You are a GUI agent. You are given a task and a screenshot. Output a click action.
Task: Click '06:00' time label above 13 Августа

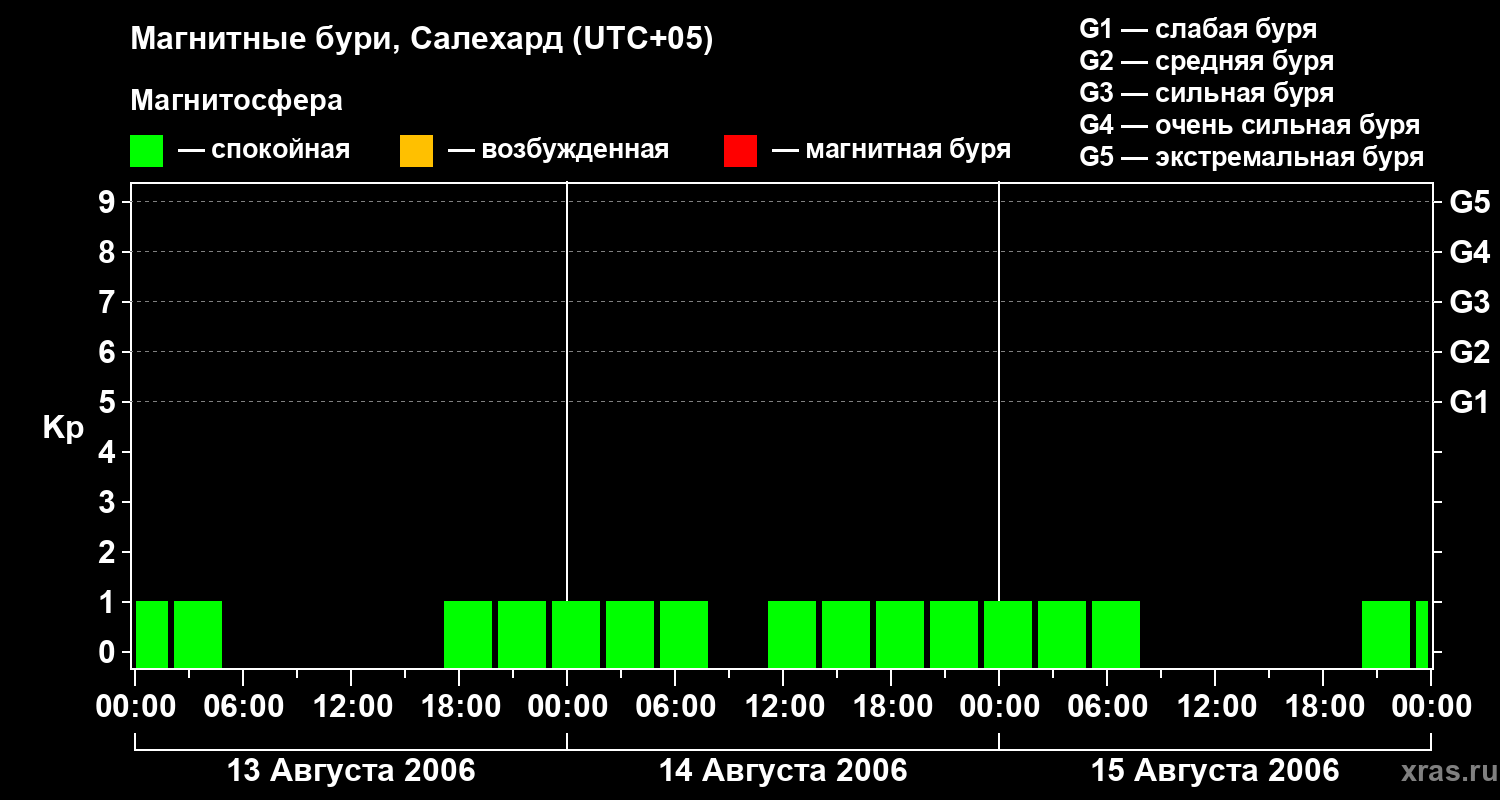pyautogui.click(x=243, y=707)
